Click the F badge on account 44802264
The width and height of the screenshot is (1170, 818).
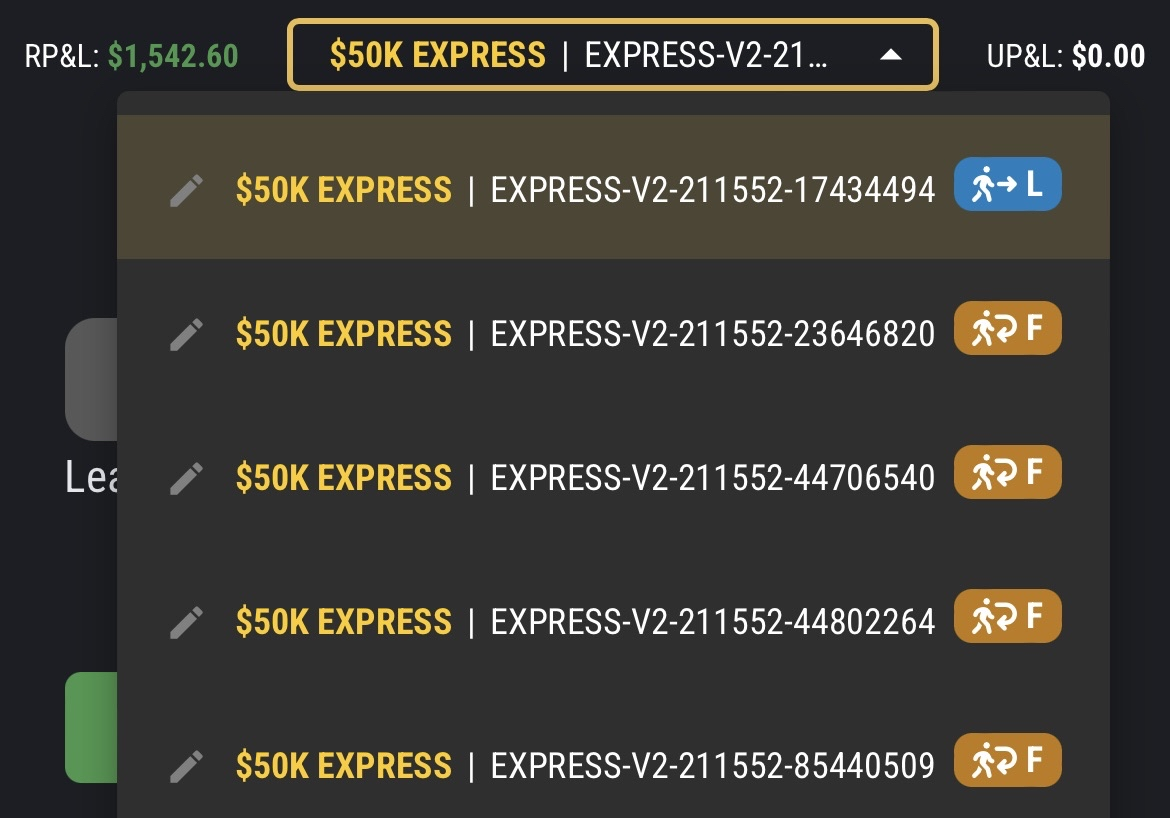click(x=1007, y=617)
